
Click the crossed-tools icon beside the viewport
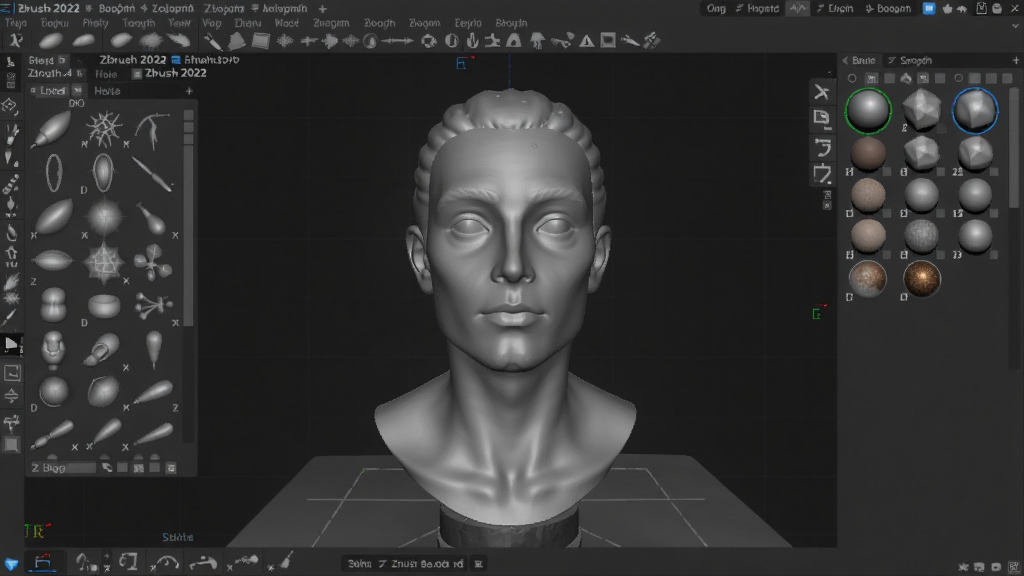822,92
